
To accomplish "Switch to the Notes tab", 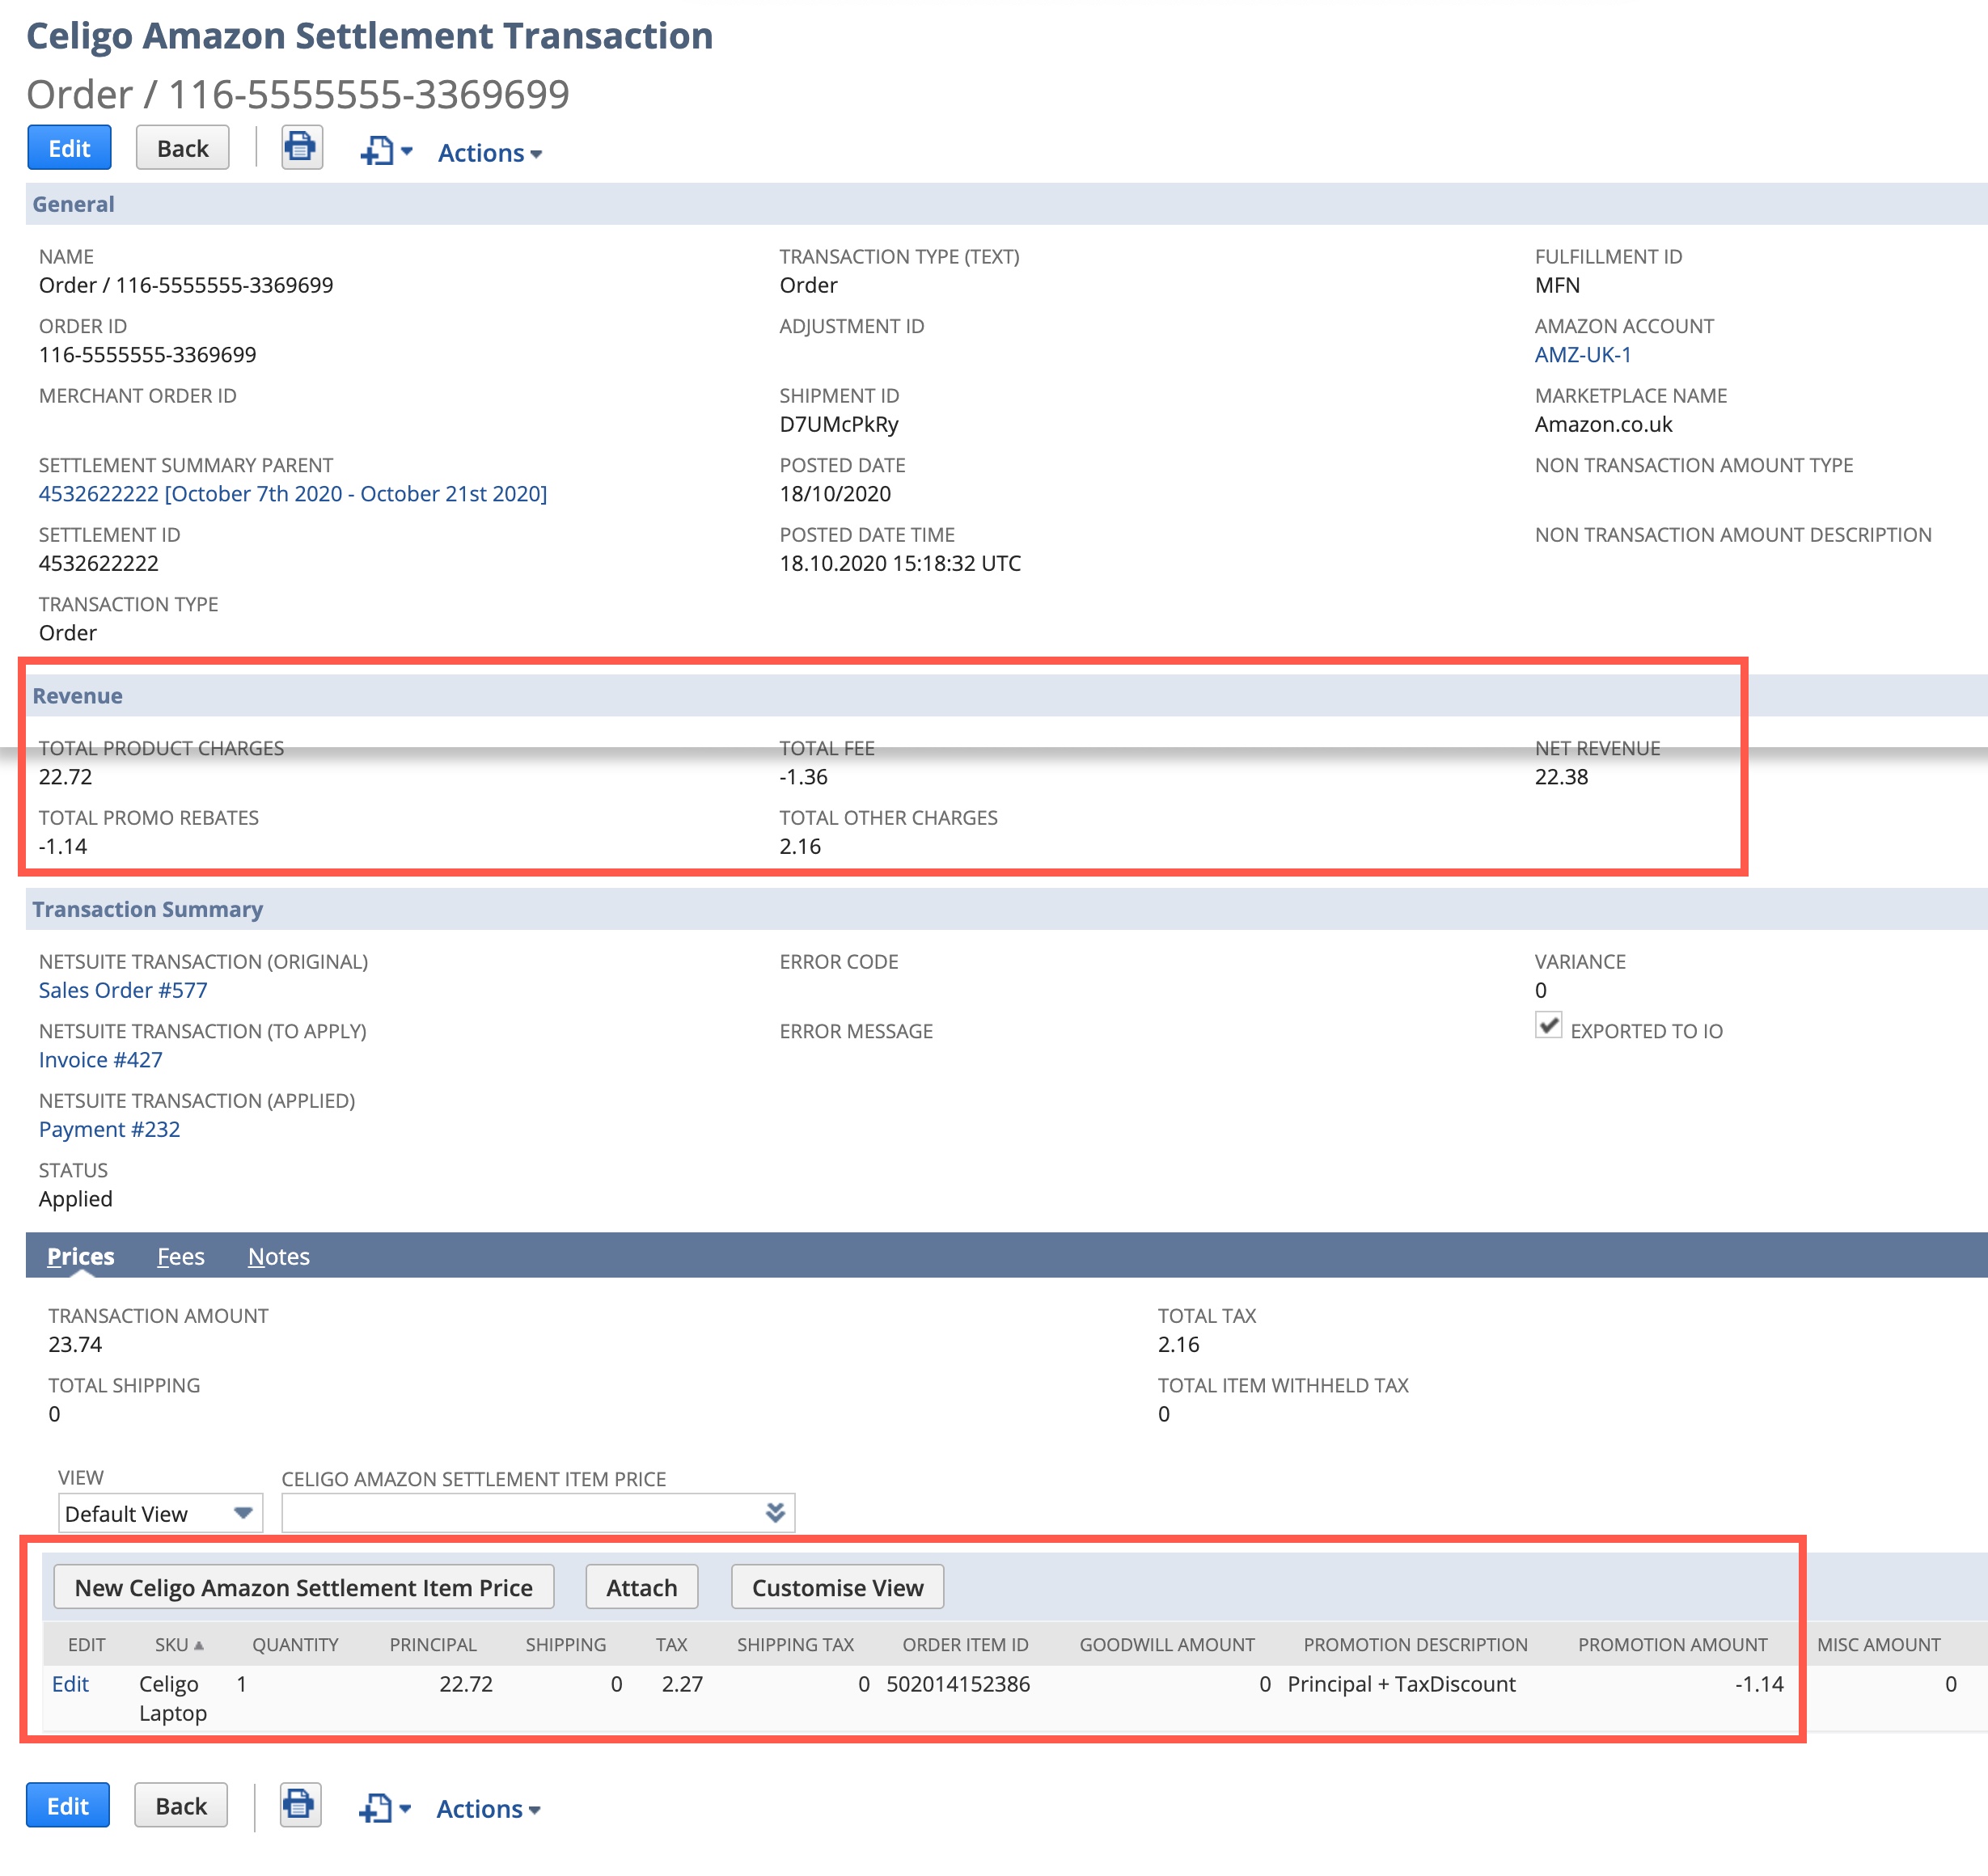I will coord(279,1256).
